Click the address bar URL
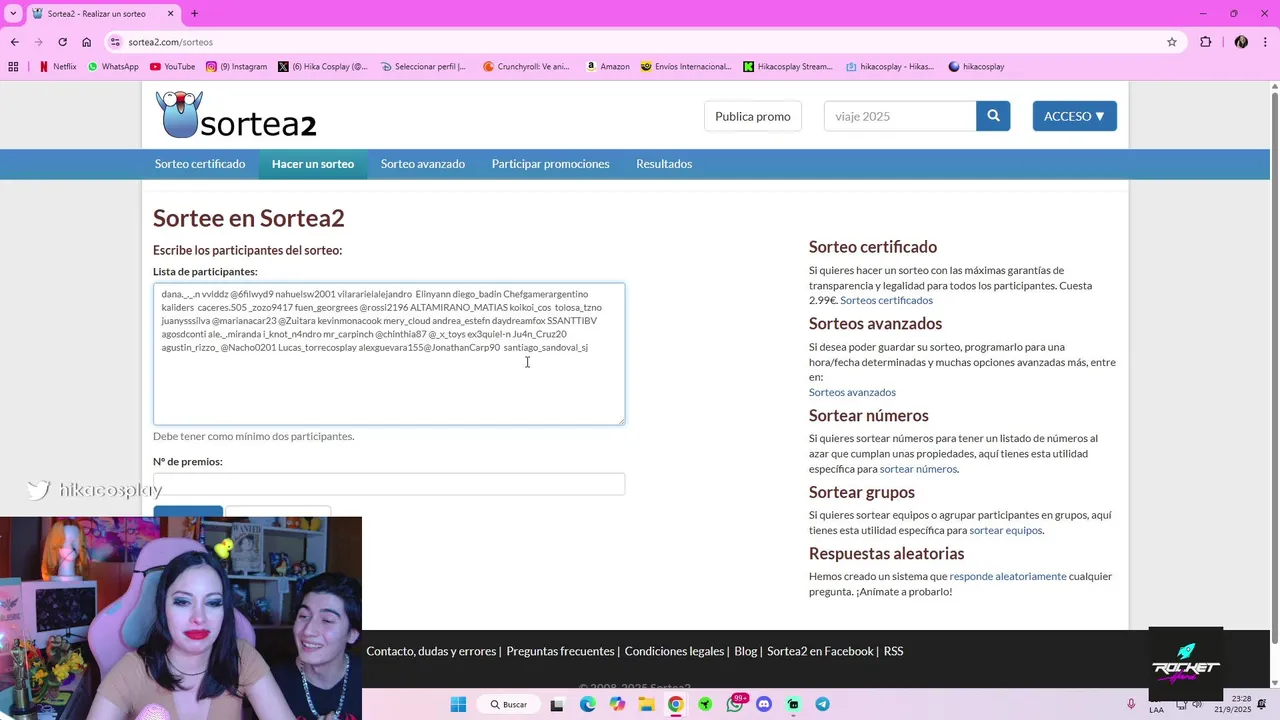Image resolution: width=1280 pixels, height=720 pixels. (x=171, y=42)
